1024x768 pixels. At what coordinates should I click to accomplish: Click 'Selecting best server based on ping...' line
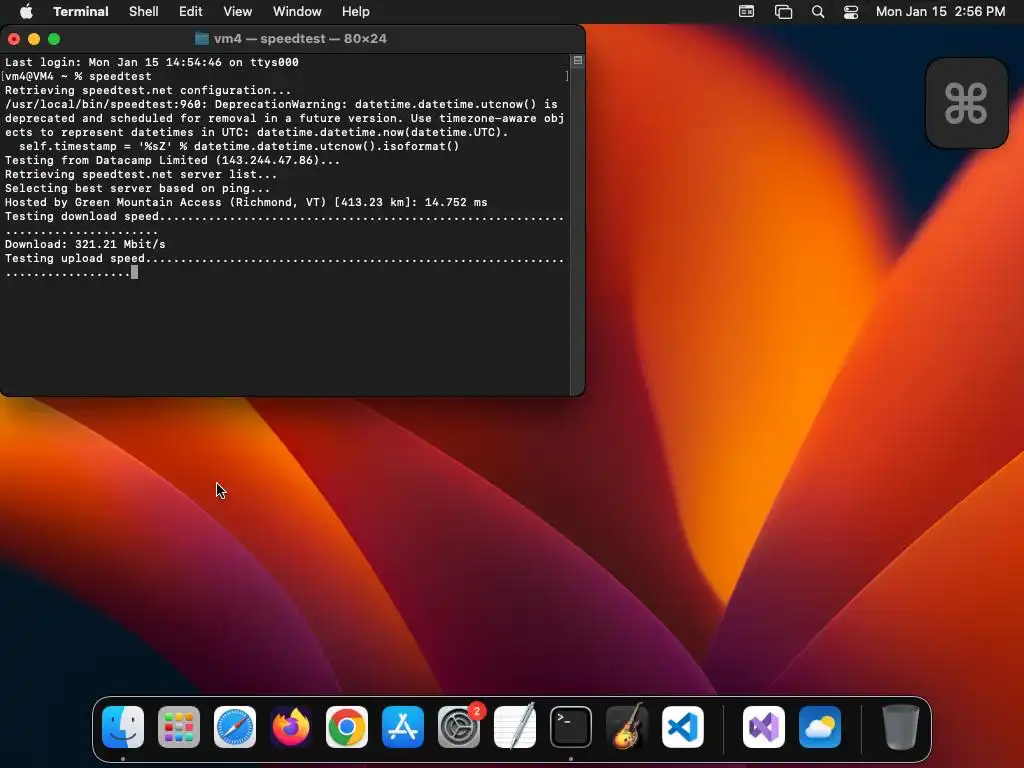(x=138, y=189)
